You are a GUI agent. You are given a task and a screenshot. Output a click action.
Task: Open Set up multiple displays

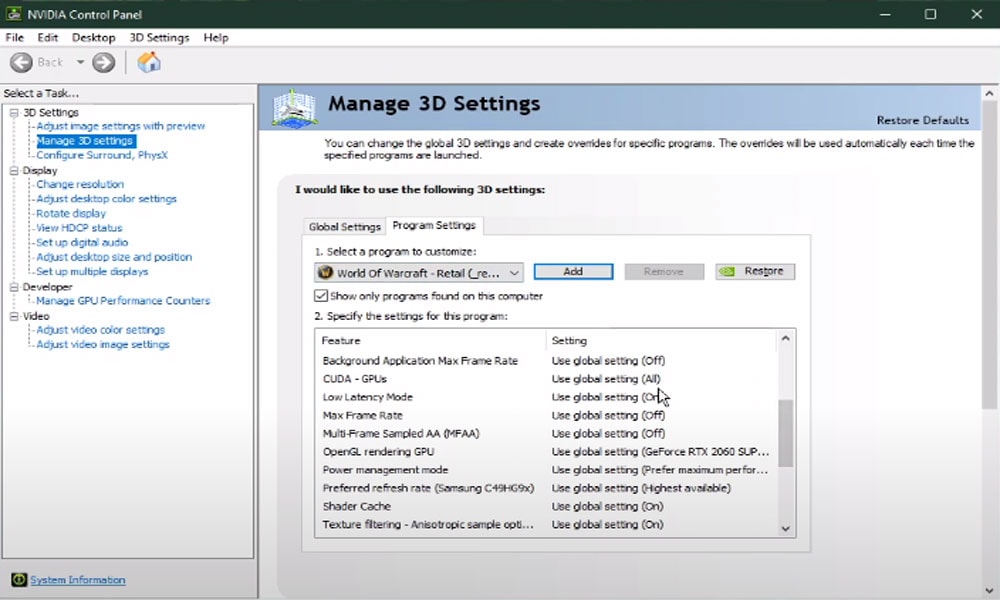tap(92, 271)
